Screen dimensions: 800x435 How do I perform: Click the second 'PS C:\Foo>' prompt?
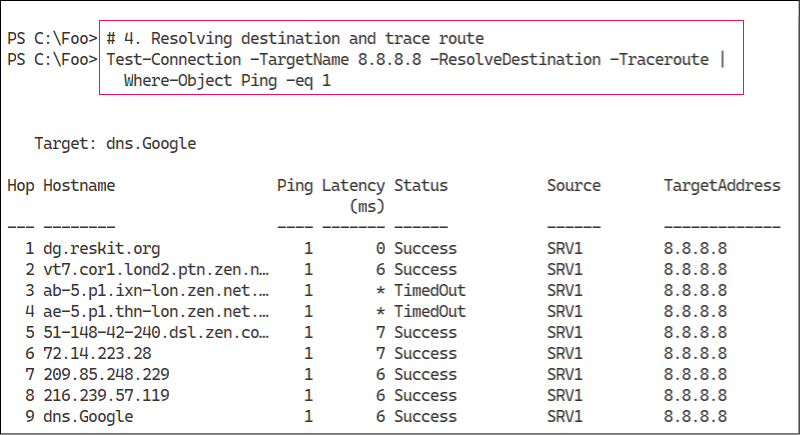[x=52, y=60]
